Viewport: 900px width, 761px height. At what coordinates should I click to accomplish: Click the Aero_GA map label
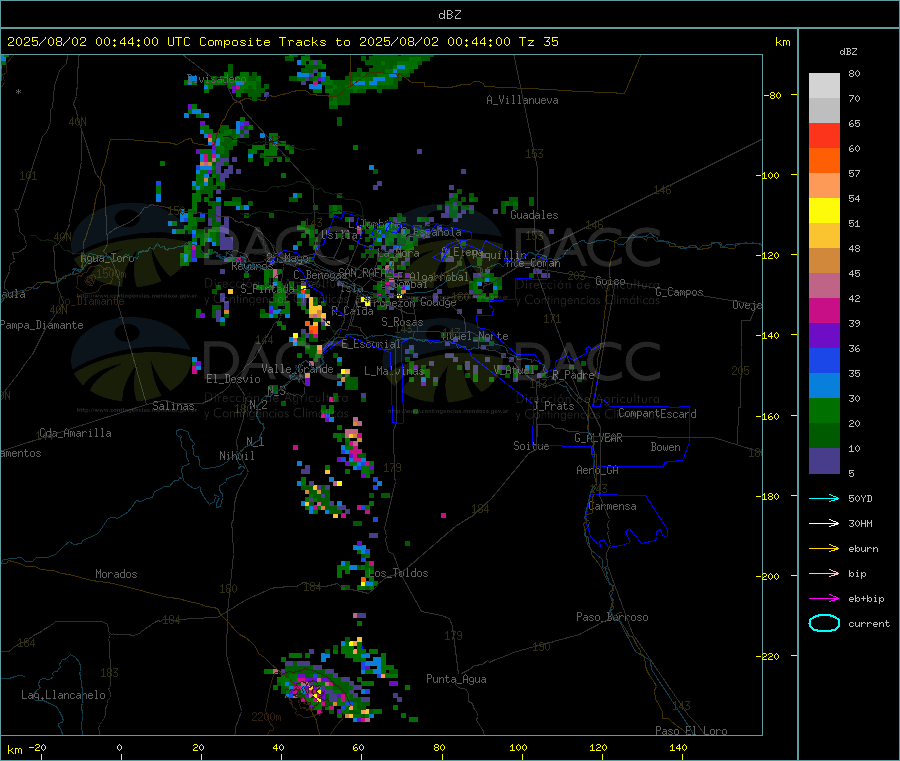[x=598, y=470]
